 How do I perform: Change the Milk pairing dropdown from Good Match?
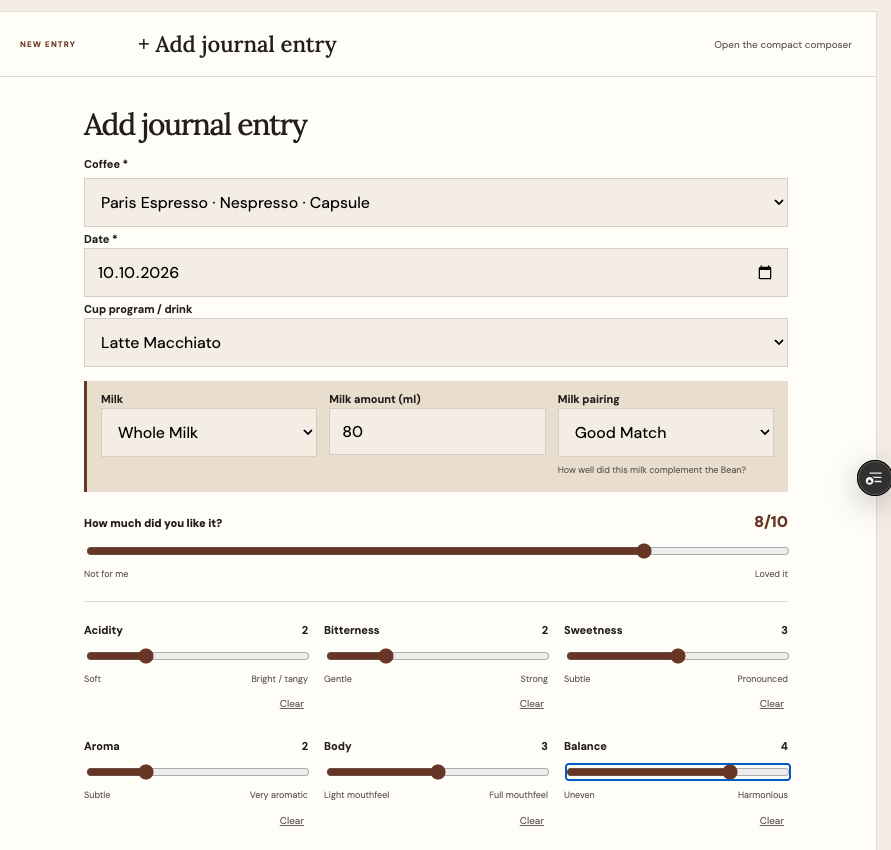pyautogui.click(x=665, y=432)
